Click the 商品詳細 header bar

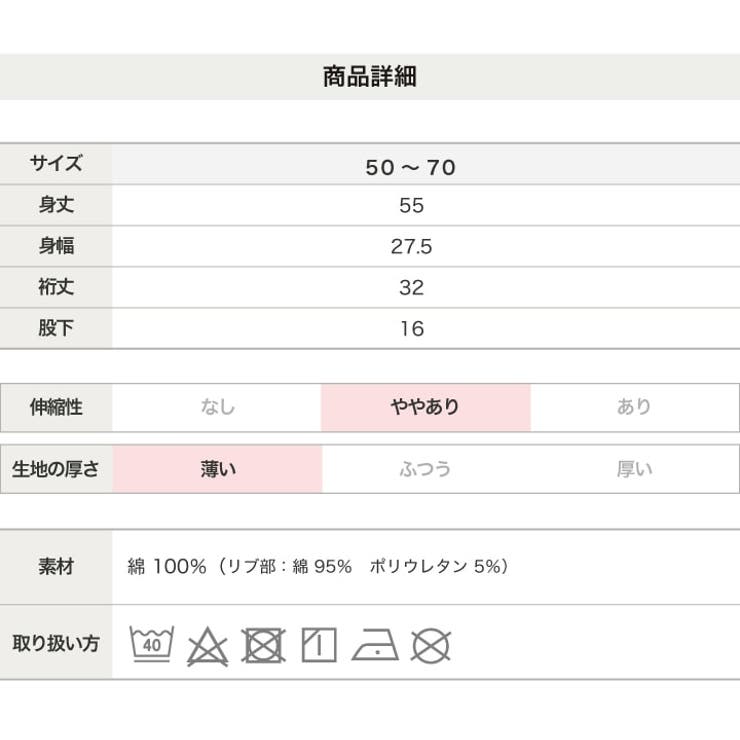[370, 77]
